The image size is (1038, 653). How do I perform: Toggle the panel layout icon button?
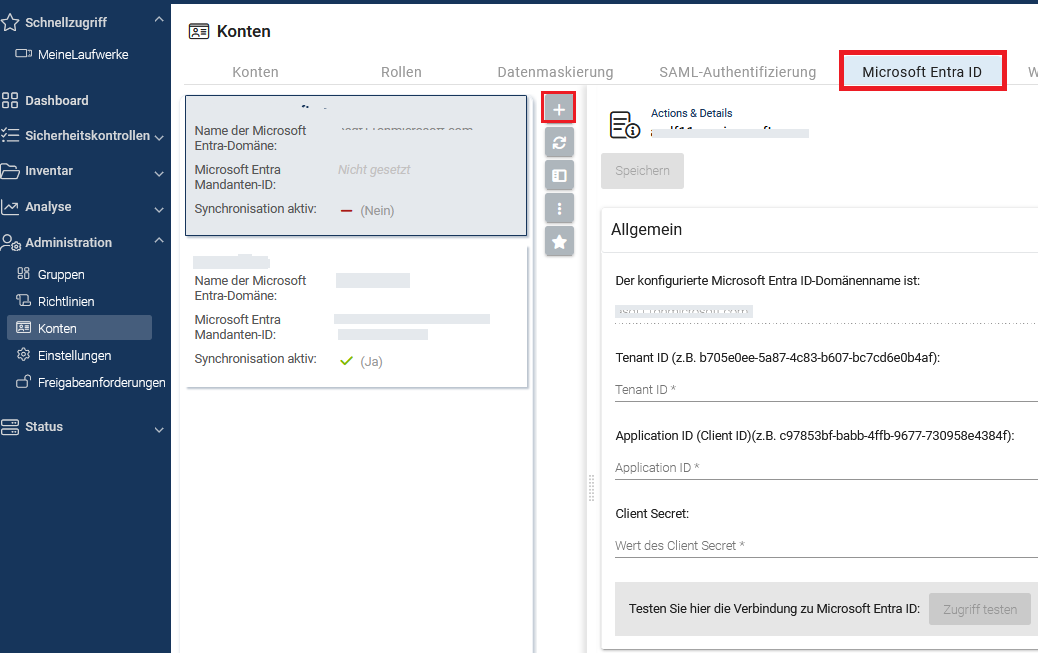(x=559, y=176)
